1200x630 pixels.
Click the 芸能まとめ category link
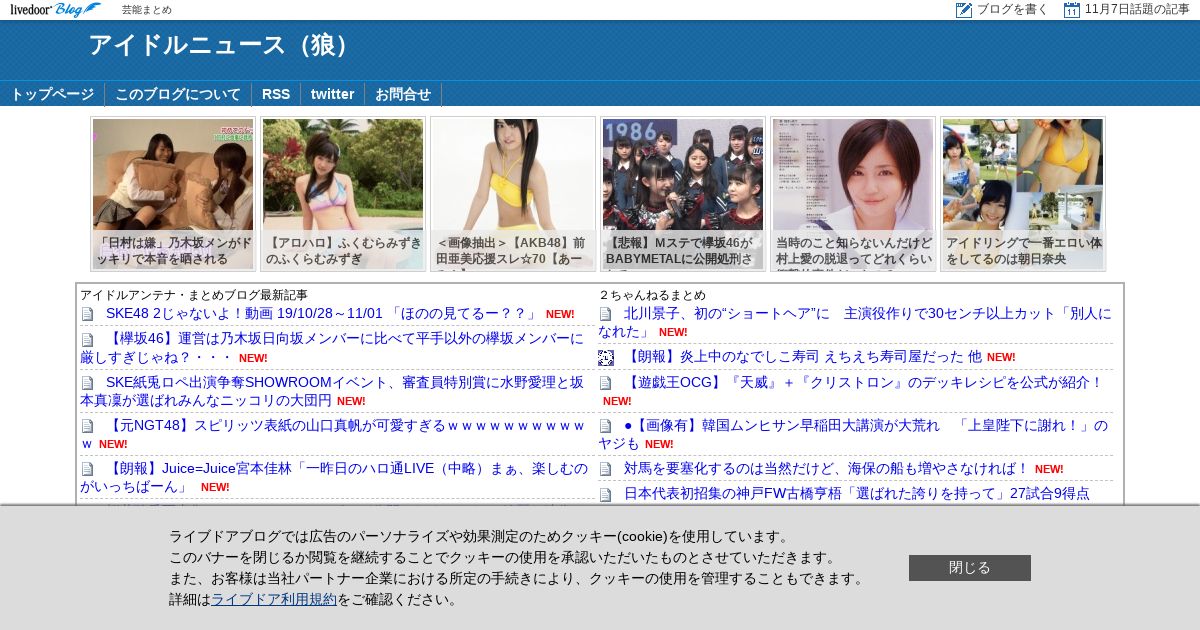pos(147,10)
